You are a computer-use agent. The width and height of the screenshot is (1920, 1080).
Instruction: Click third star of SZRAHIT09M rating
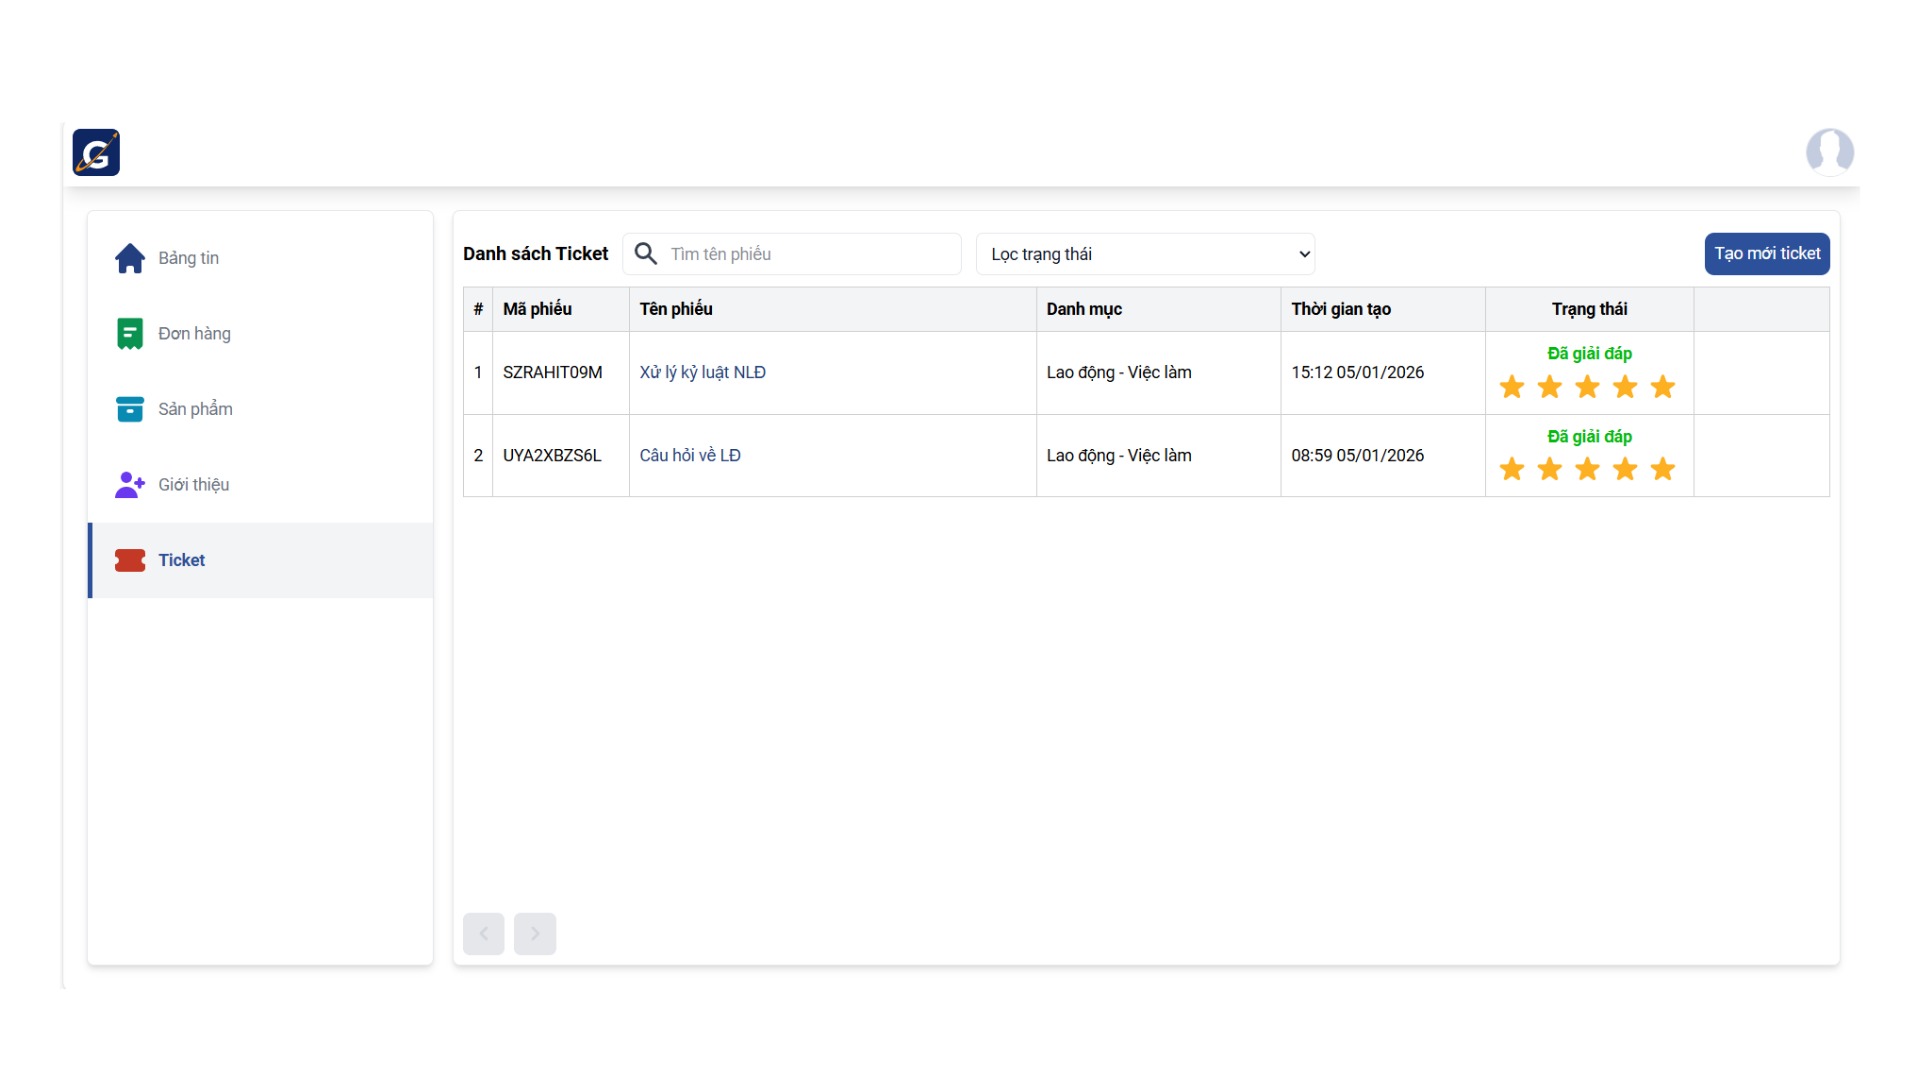pos(1587,387)
